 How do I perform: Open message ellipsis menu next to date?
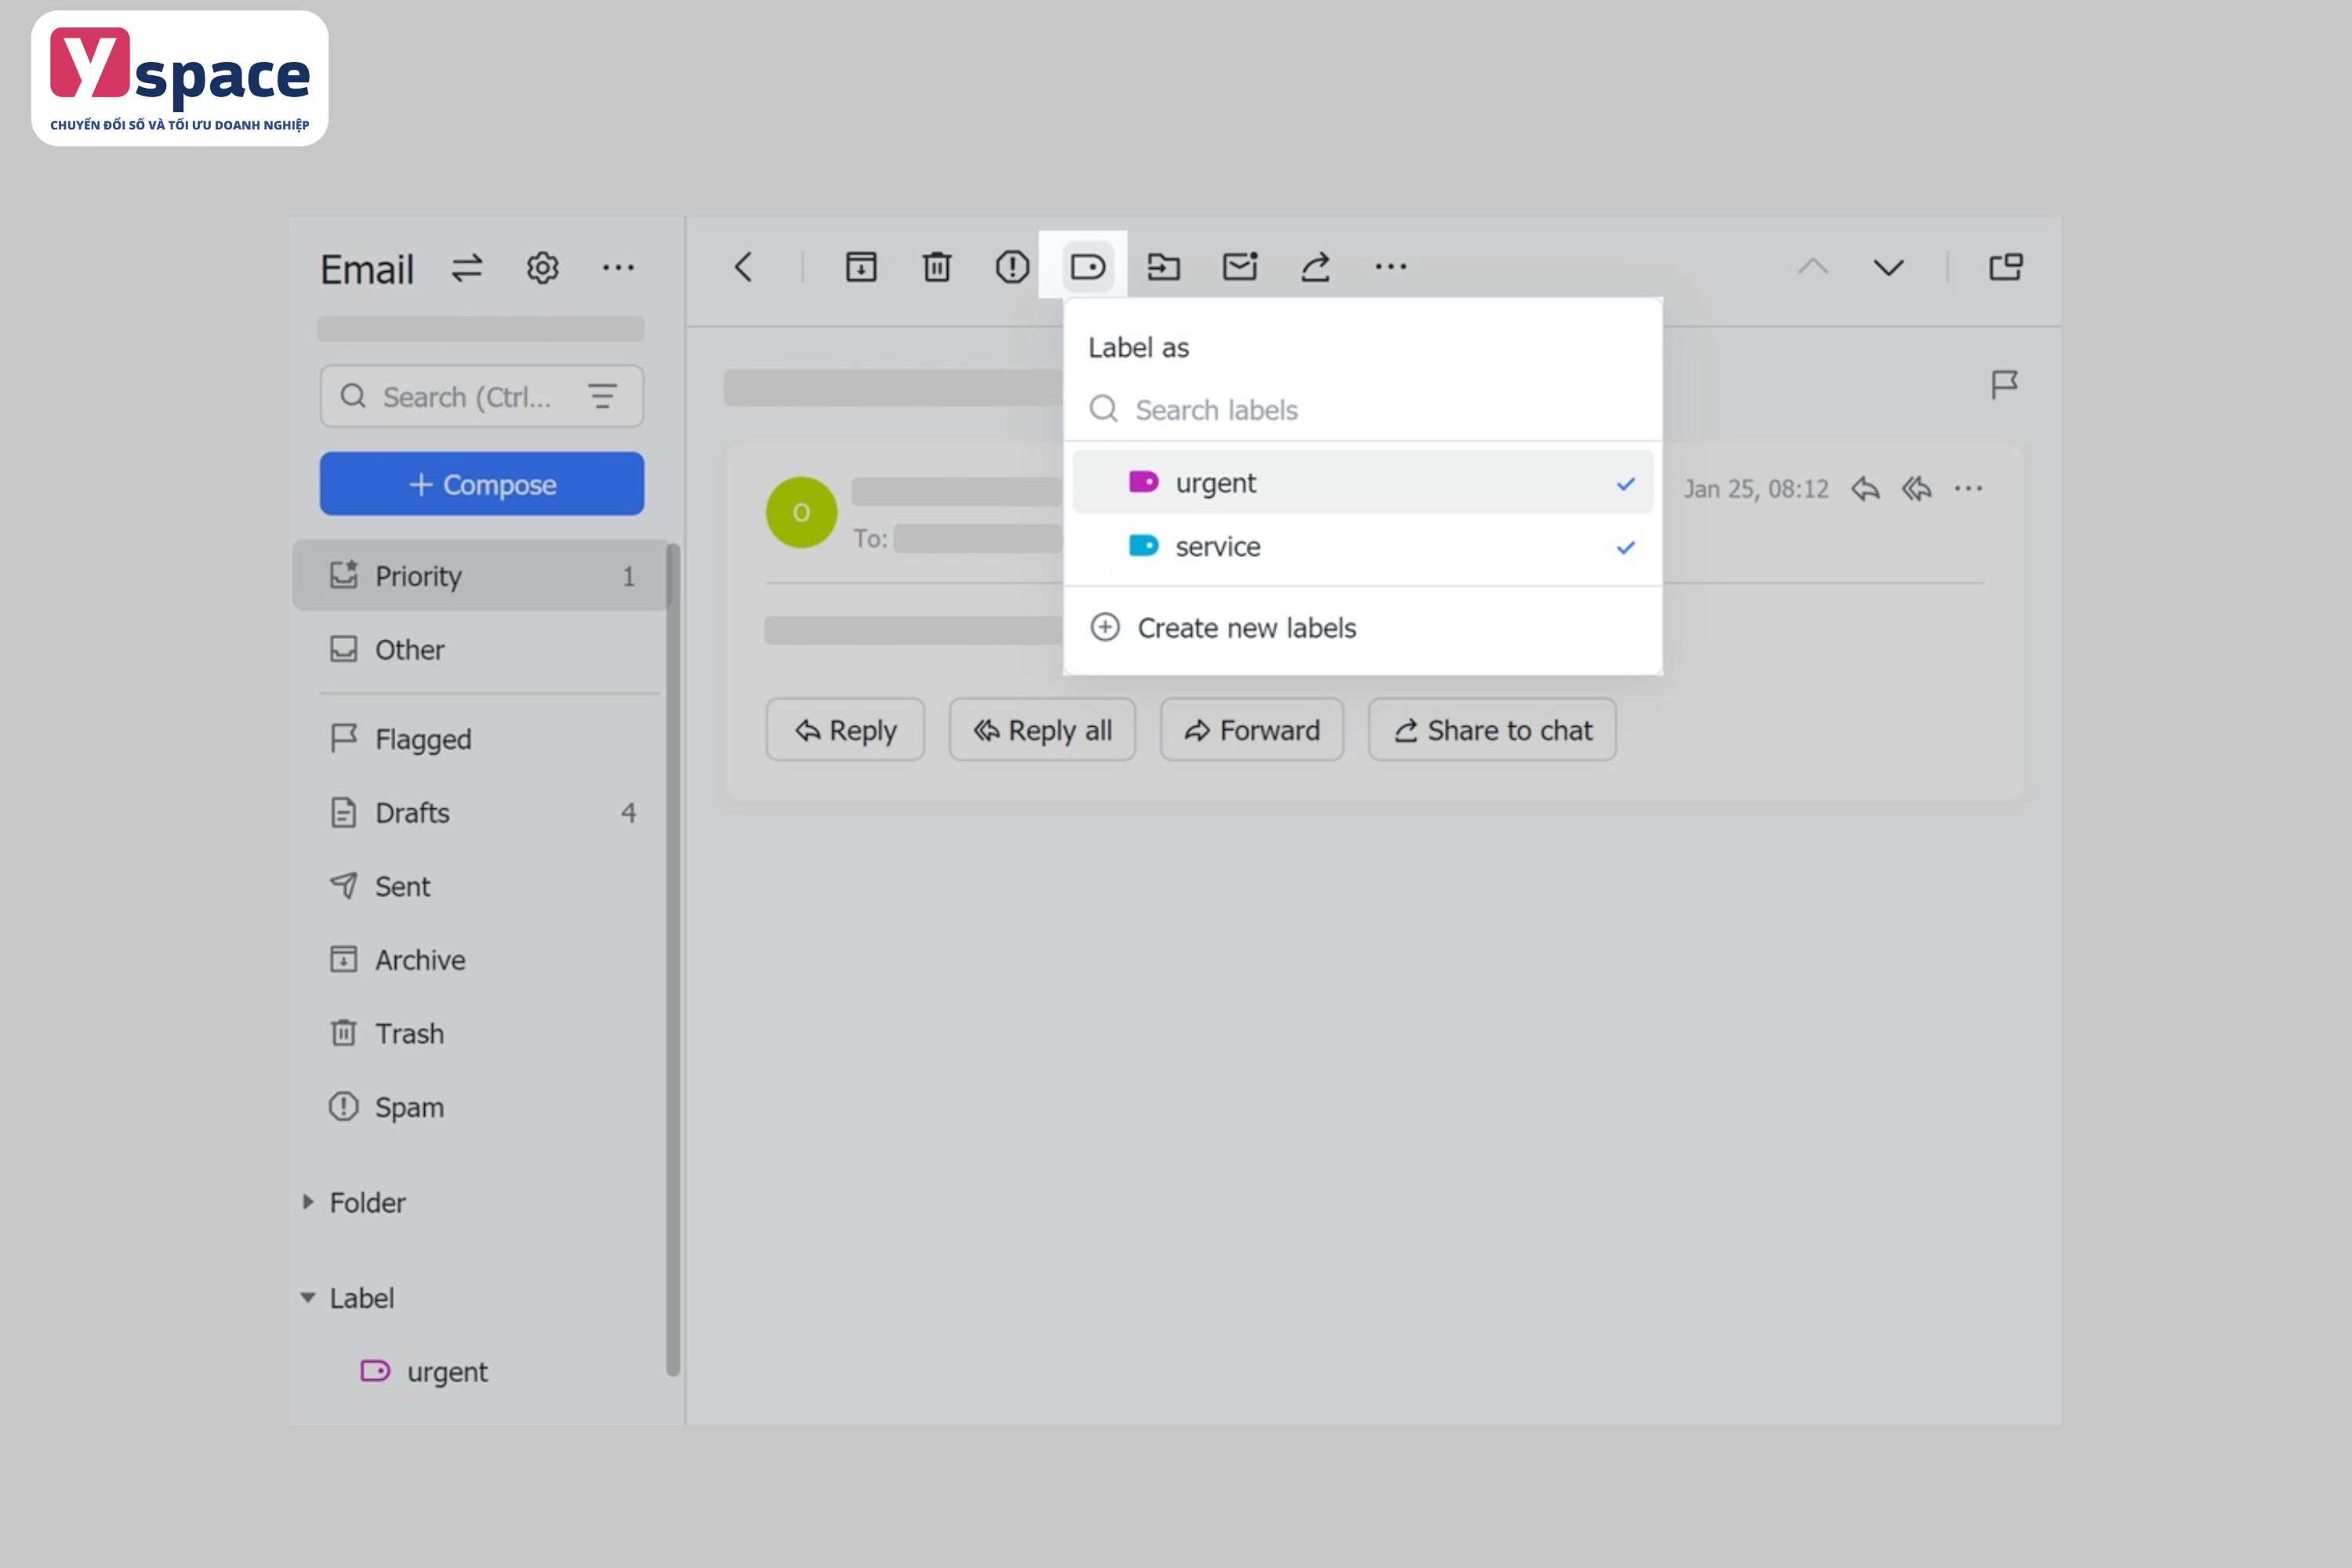pos(1968,489)
